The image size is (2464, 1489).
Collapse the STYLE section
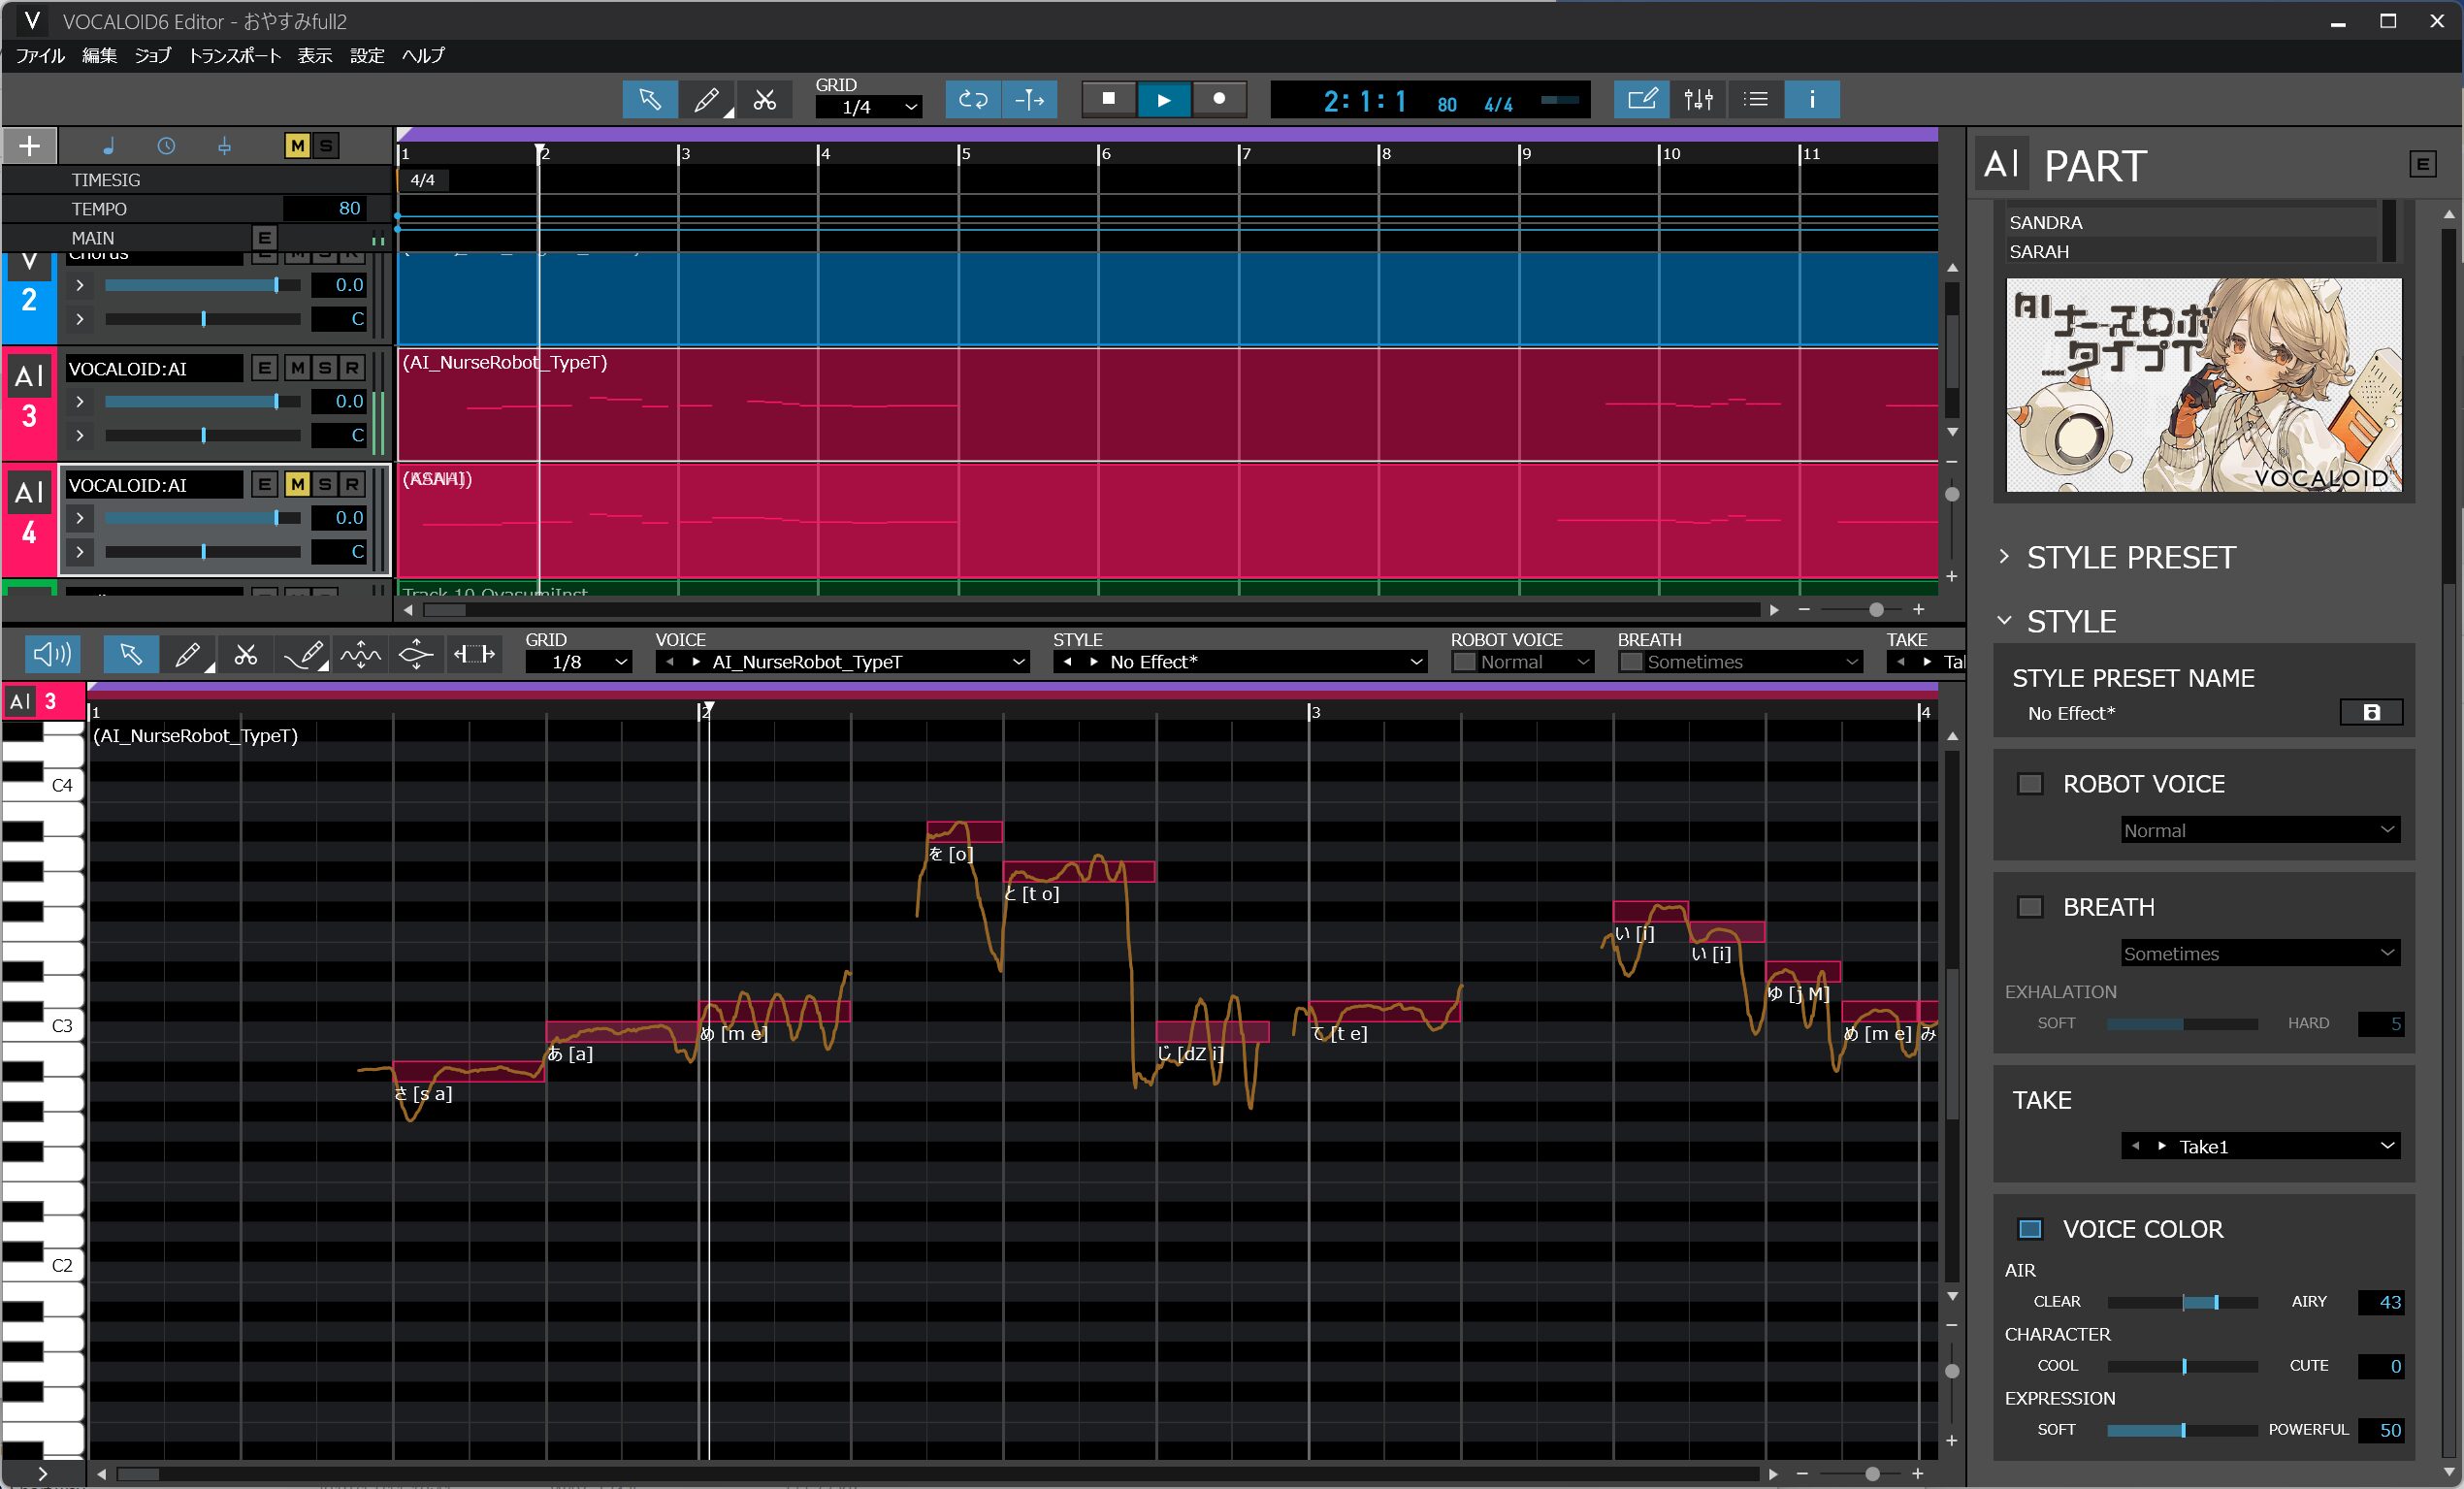tap(2004, 621)
